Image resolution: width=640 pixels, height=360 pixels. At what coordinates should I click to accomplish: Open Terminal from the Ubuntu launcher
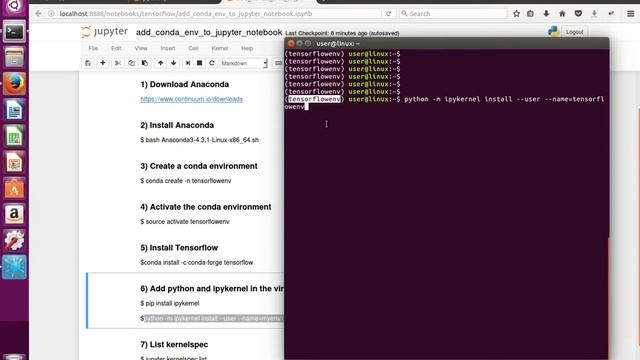[x=14, y=31]
